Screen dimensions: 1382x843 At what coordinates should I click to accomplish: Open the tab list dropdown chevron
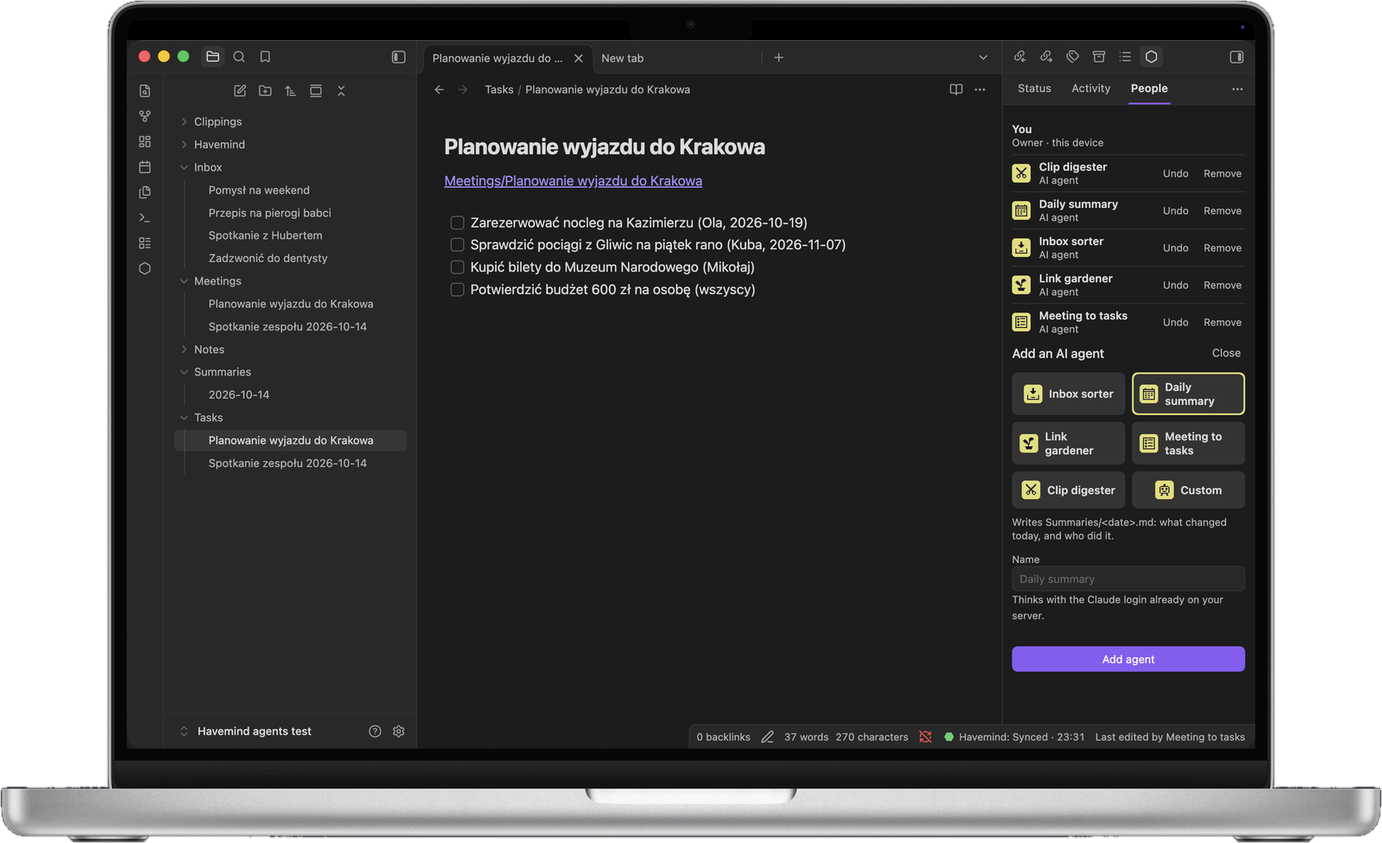(983, 58)
